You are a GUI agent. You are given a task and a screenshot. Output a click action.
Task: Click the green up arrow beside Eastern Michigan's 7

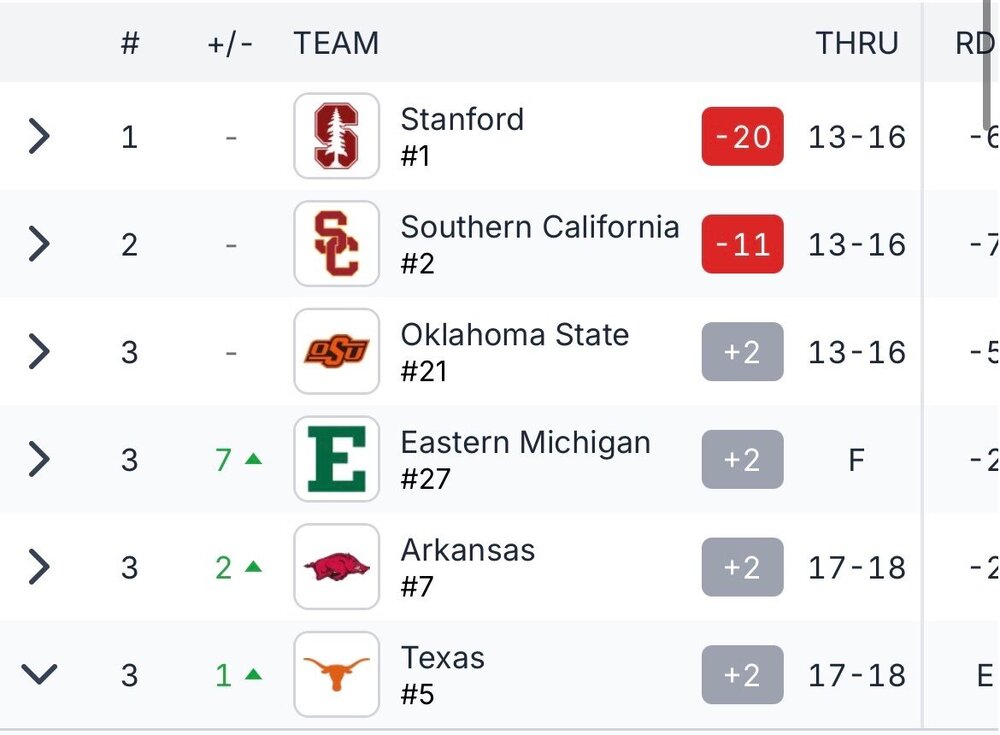click(254, 459)
